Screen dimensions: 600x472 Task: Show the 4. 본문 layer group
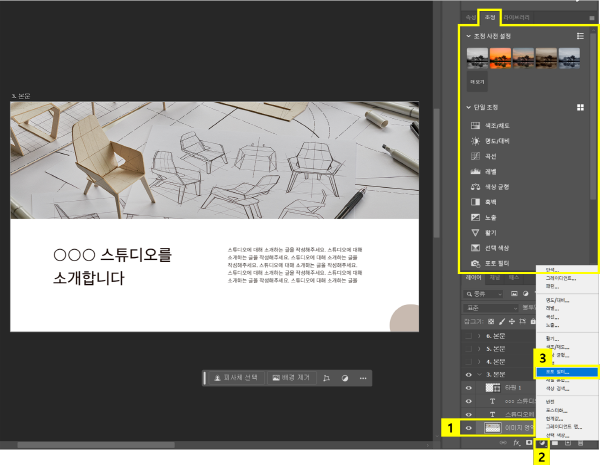[468, 362]
